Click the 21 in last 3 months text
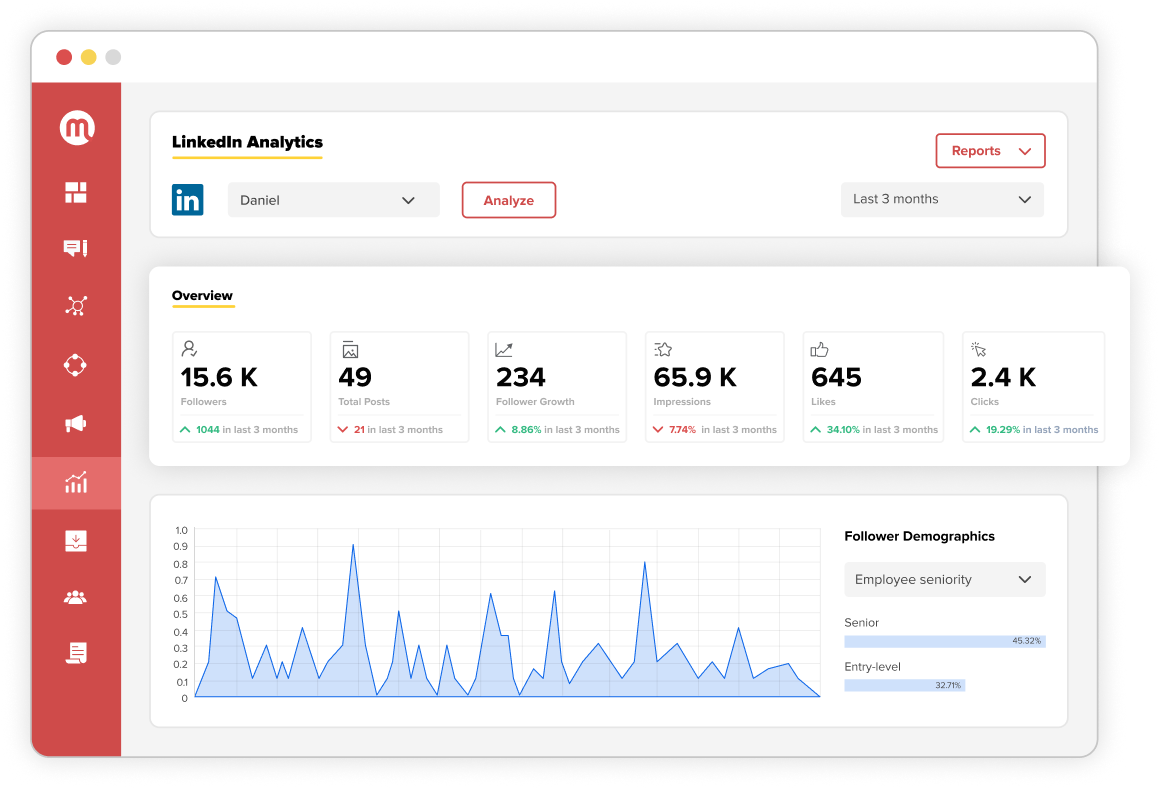Viewport: 1160px width, 788px height. [398, 430]
